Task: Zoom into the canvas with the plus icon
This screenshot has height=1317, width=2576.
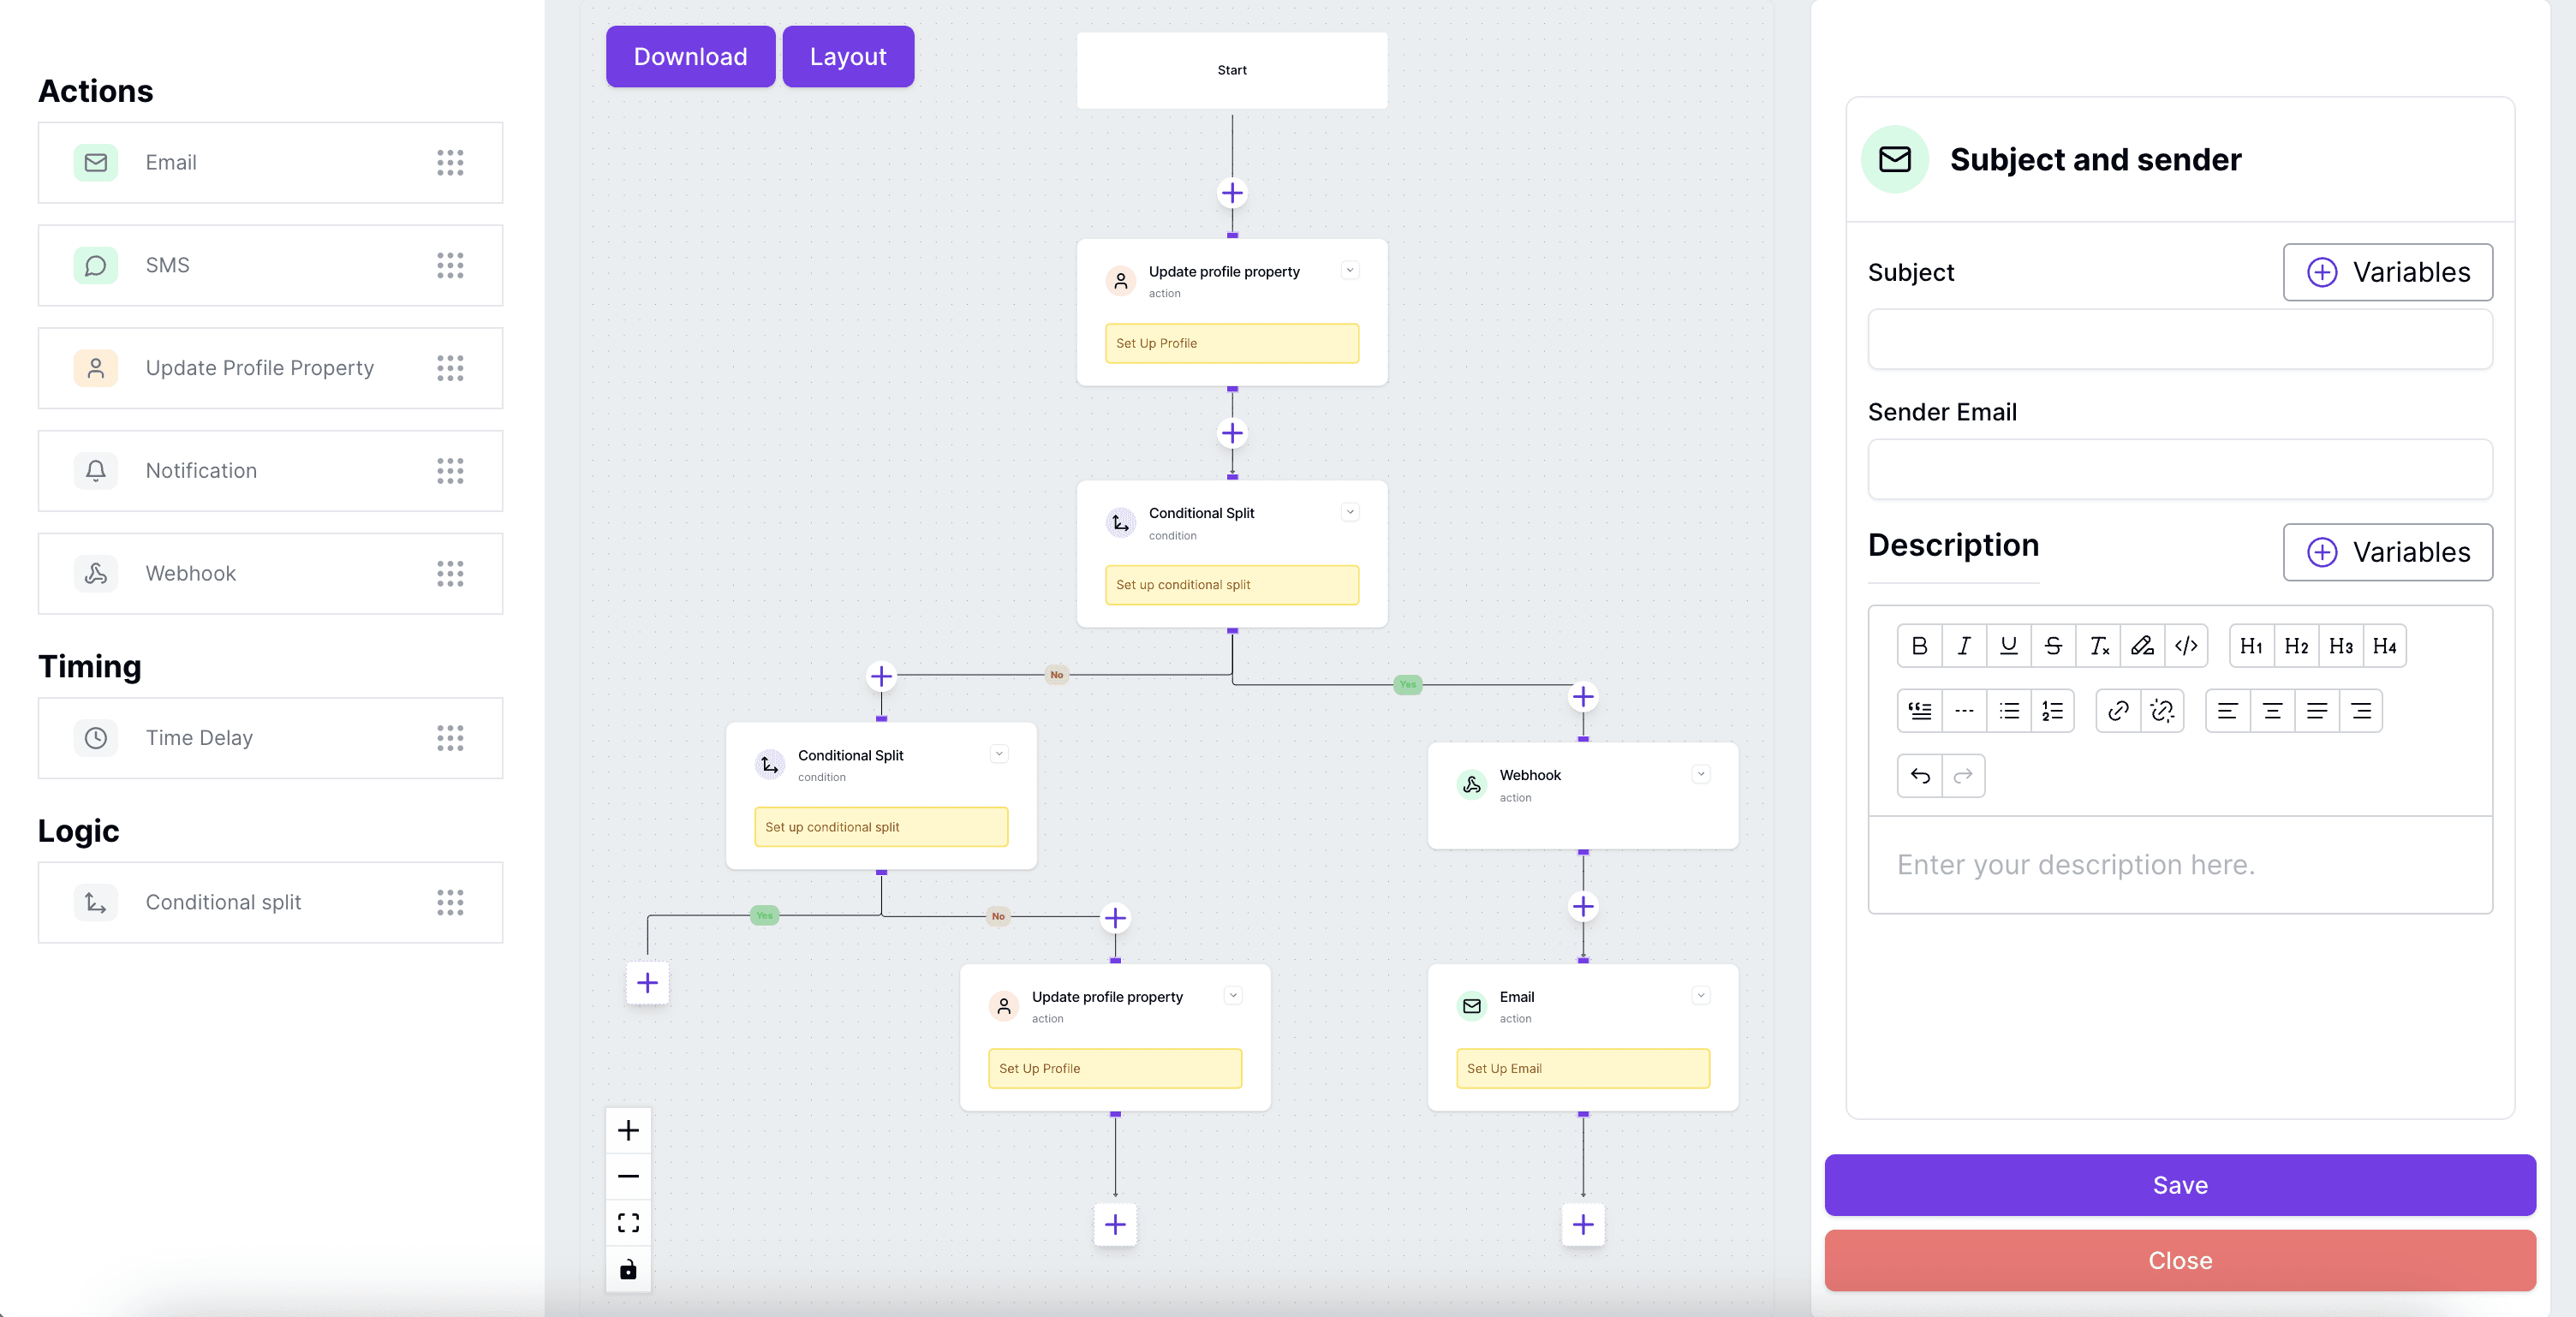Action: [x=628, y=1130]
